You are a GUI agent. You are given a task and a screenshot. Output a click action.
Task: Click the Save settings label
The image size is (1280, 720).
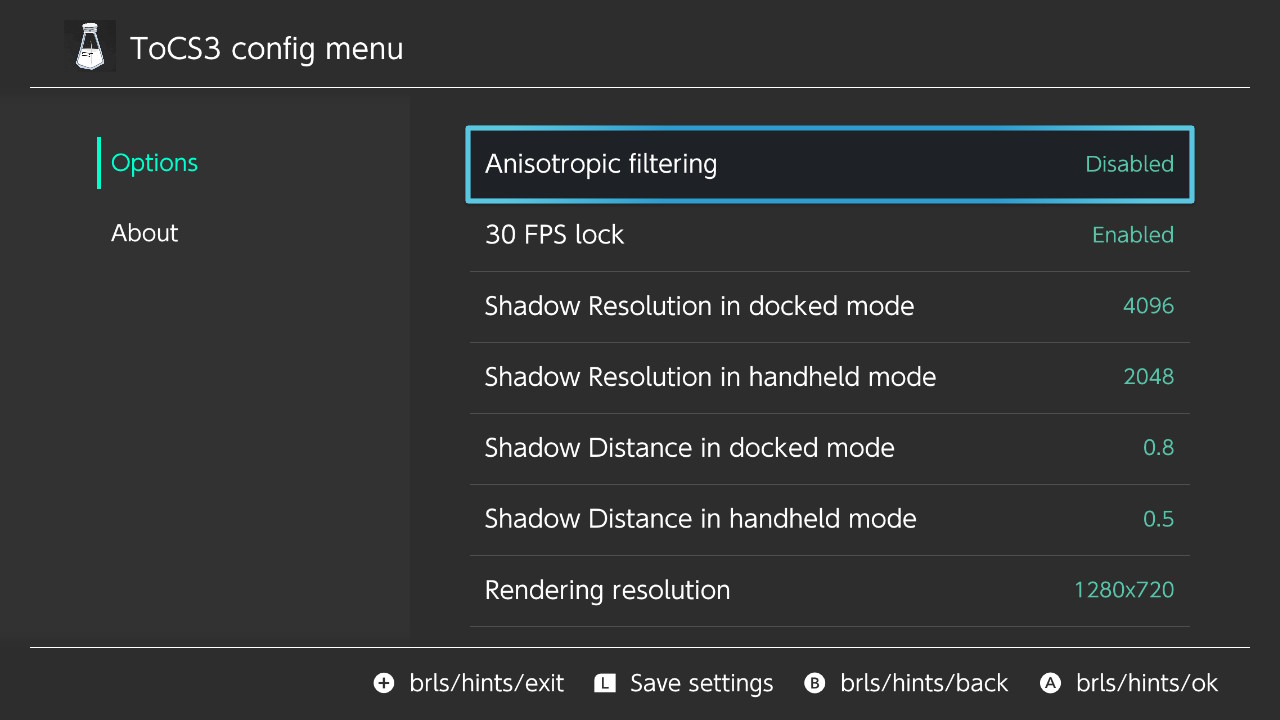[x=701, y=684]
